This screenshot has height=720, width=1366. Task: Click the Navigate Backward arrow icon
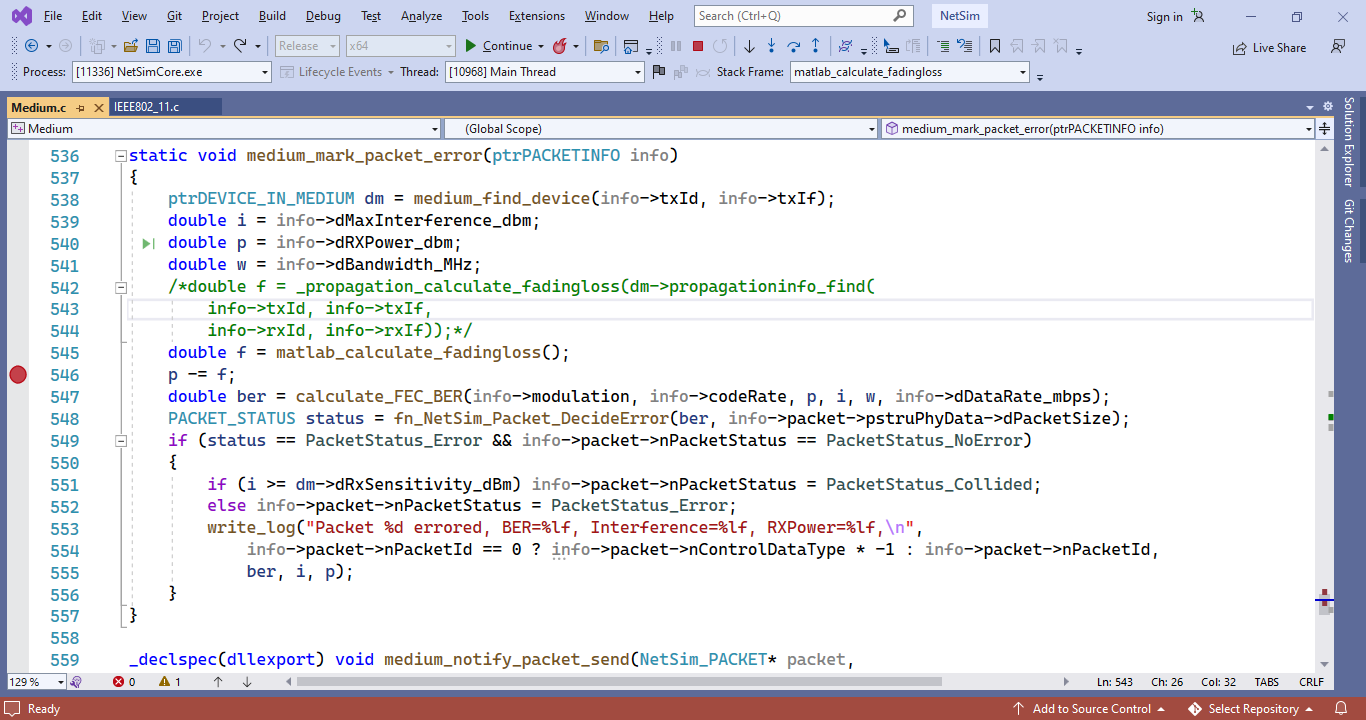(x=31, y=46)
